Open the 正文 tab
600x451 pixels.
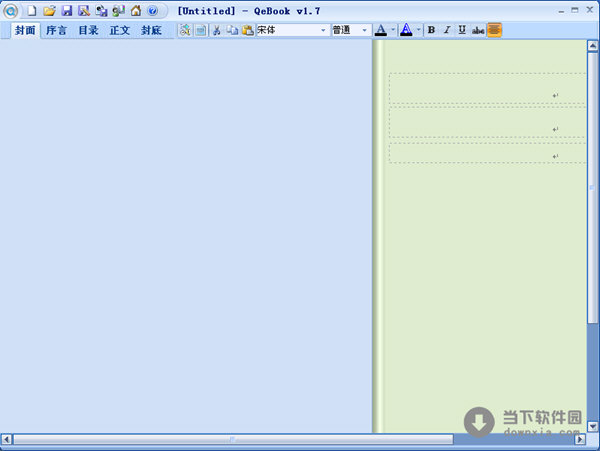119,30
